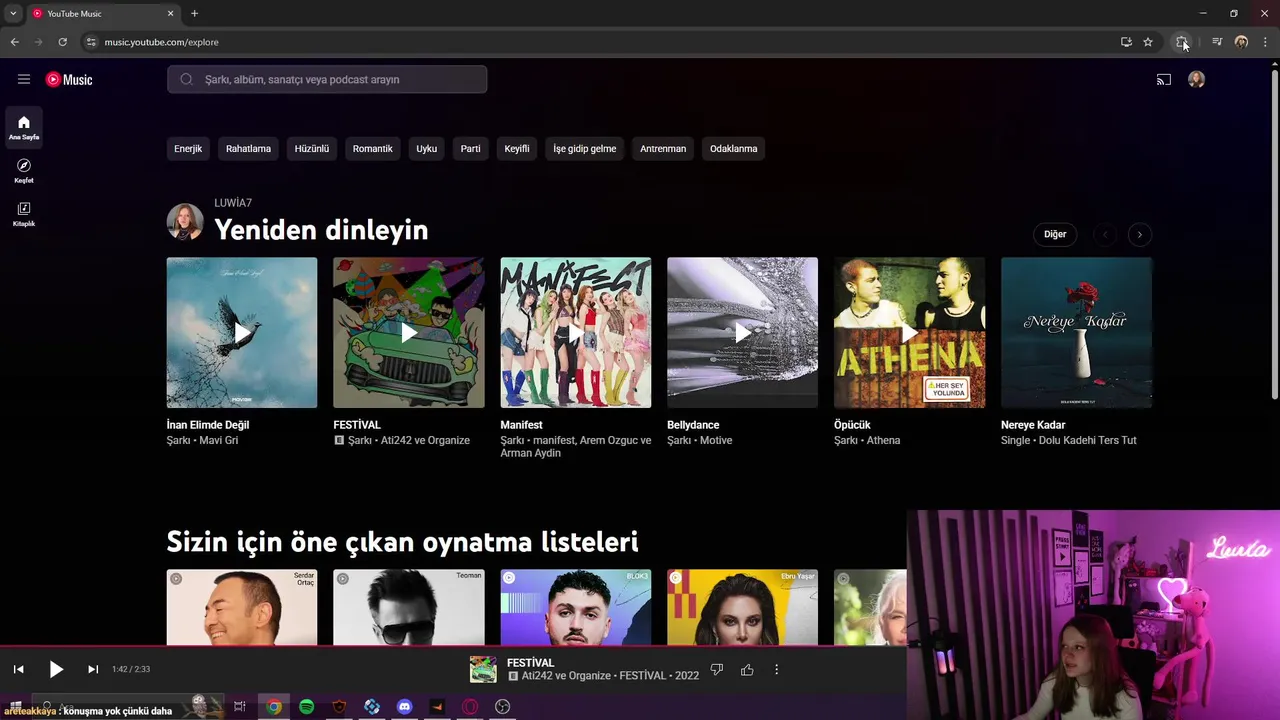Skip to next track

point(93,669)
